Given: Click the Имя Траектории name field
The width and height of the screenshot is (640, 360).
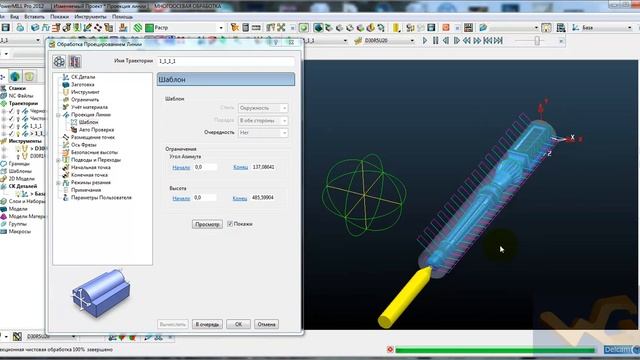Looking at the screenshot, I should click(226, 61).
